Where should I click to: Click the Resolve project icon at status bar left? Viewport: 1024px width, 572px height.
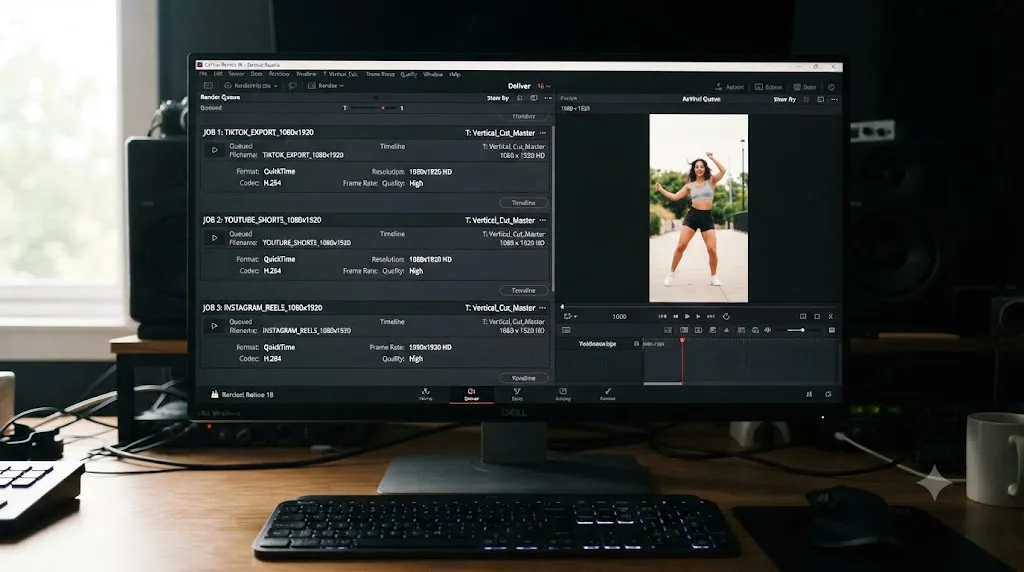[x=215, y=394]
